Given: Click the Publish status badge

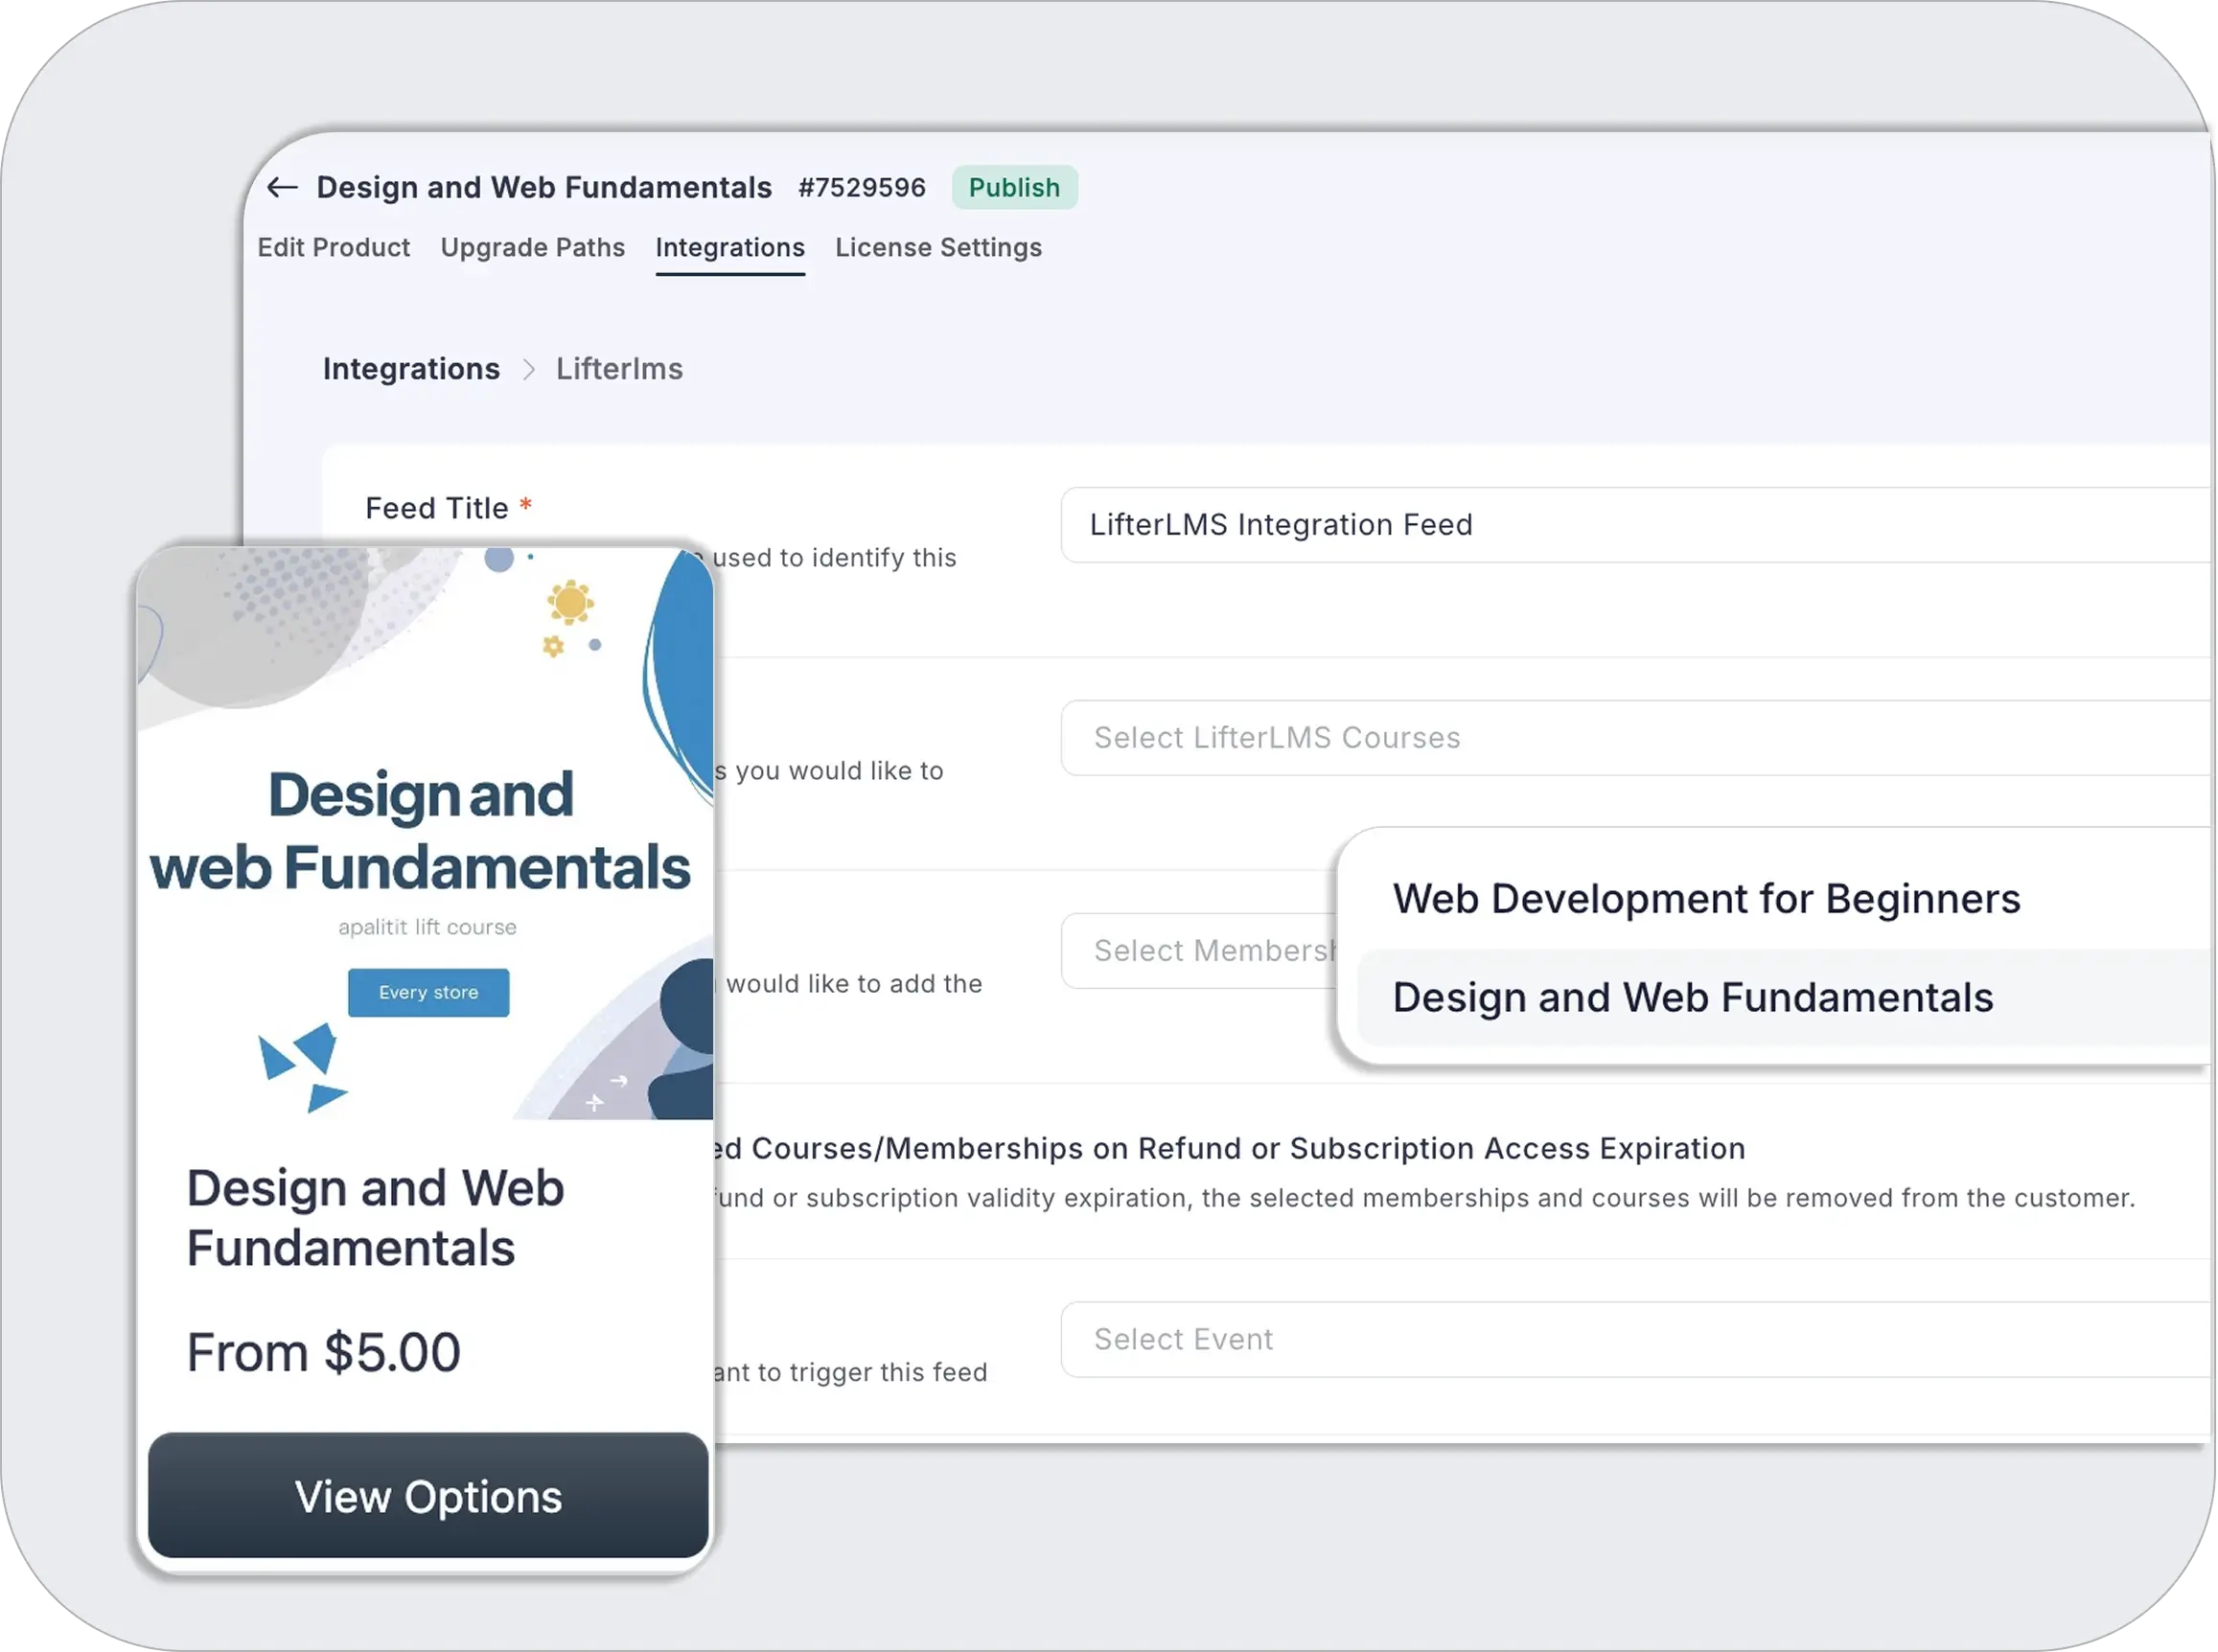Looking at the screenshot, I should point(1013,187).
